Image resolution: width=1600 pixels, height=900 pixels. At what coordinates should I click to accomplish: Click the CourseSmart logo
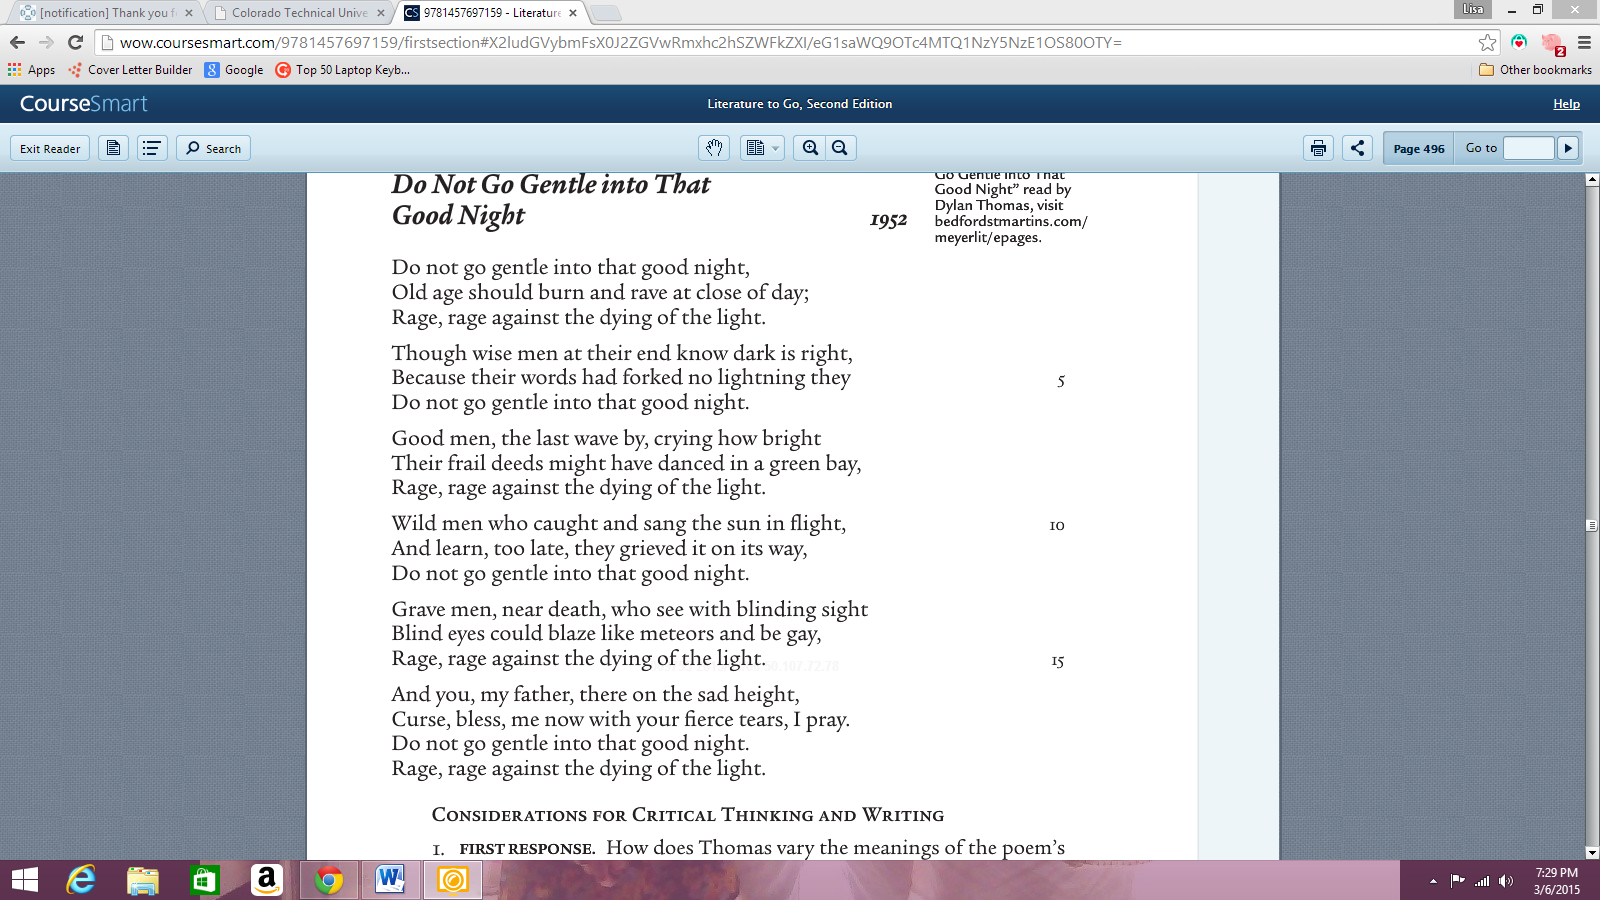point(84,104)
